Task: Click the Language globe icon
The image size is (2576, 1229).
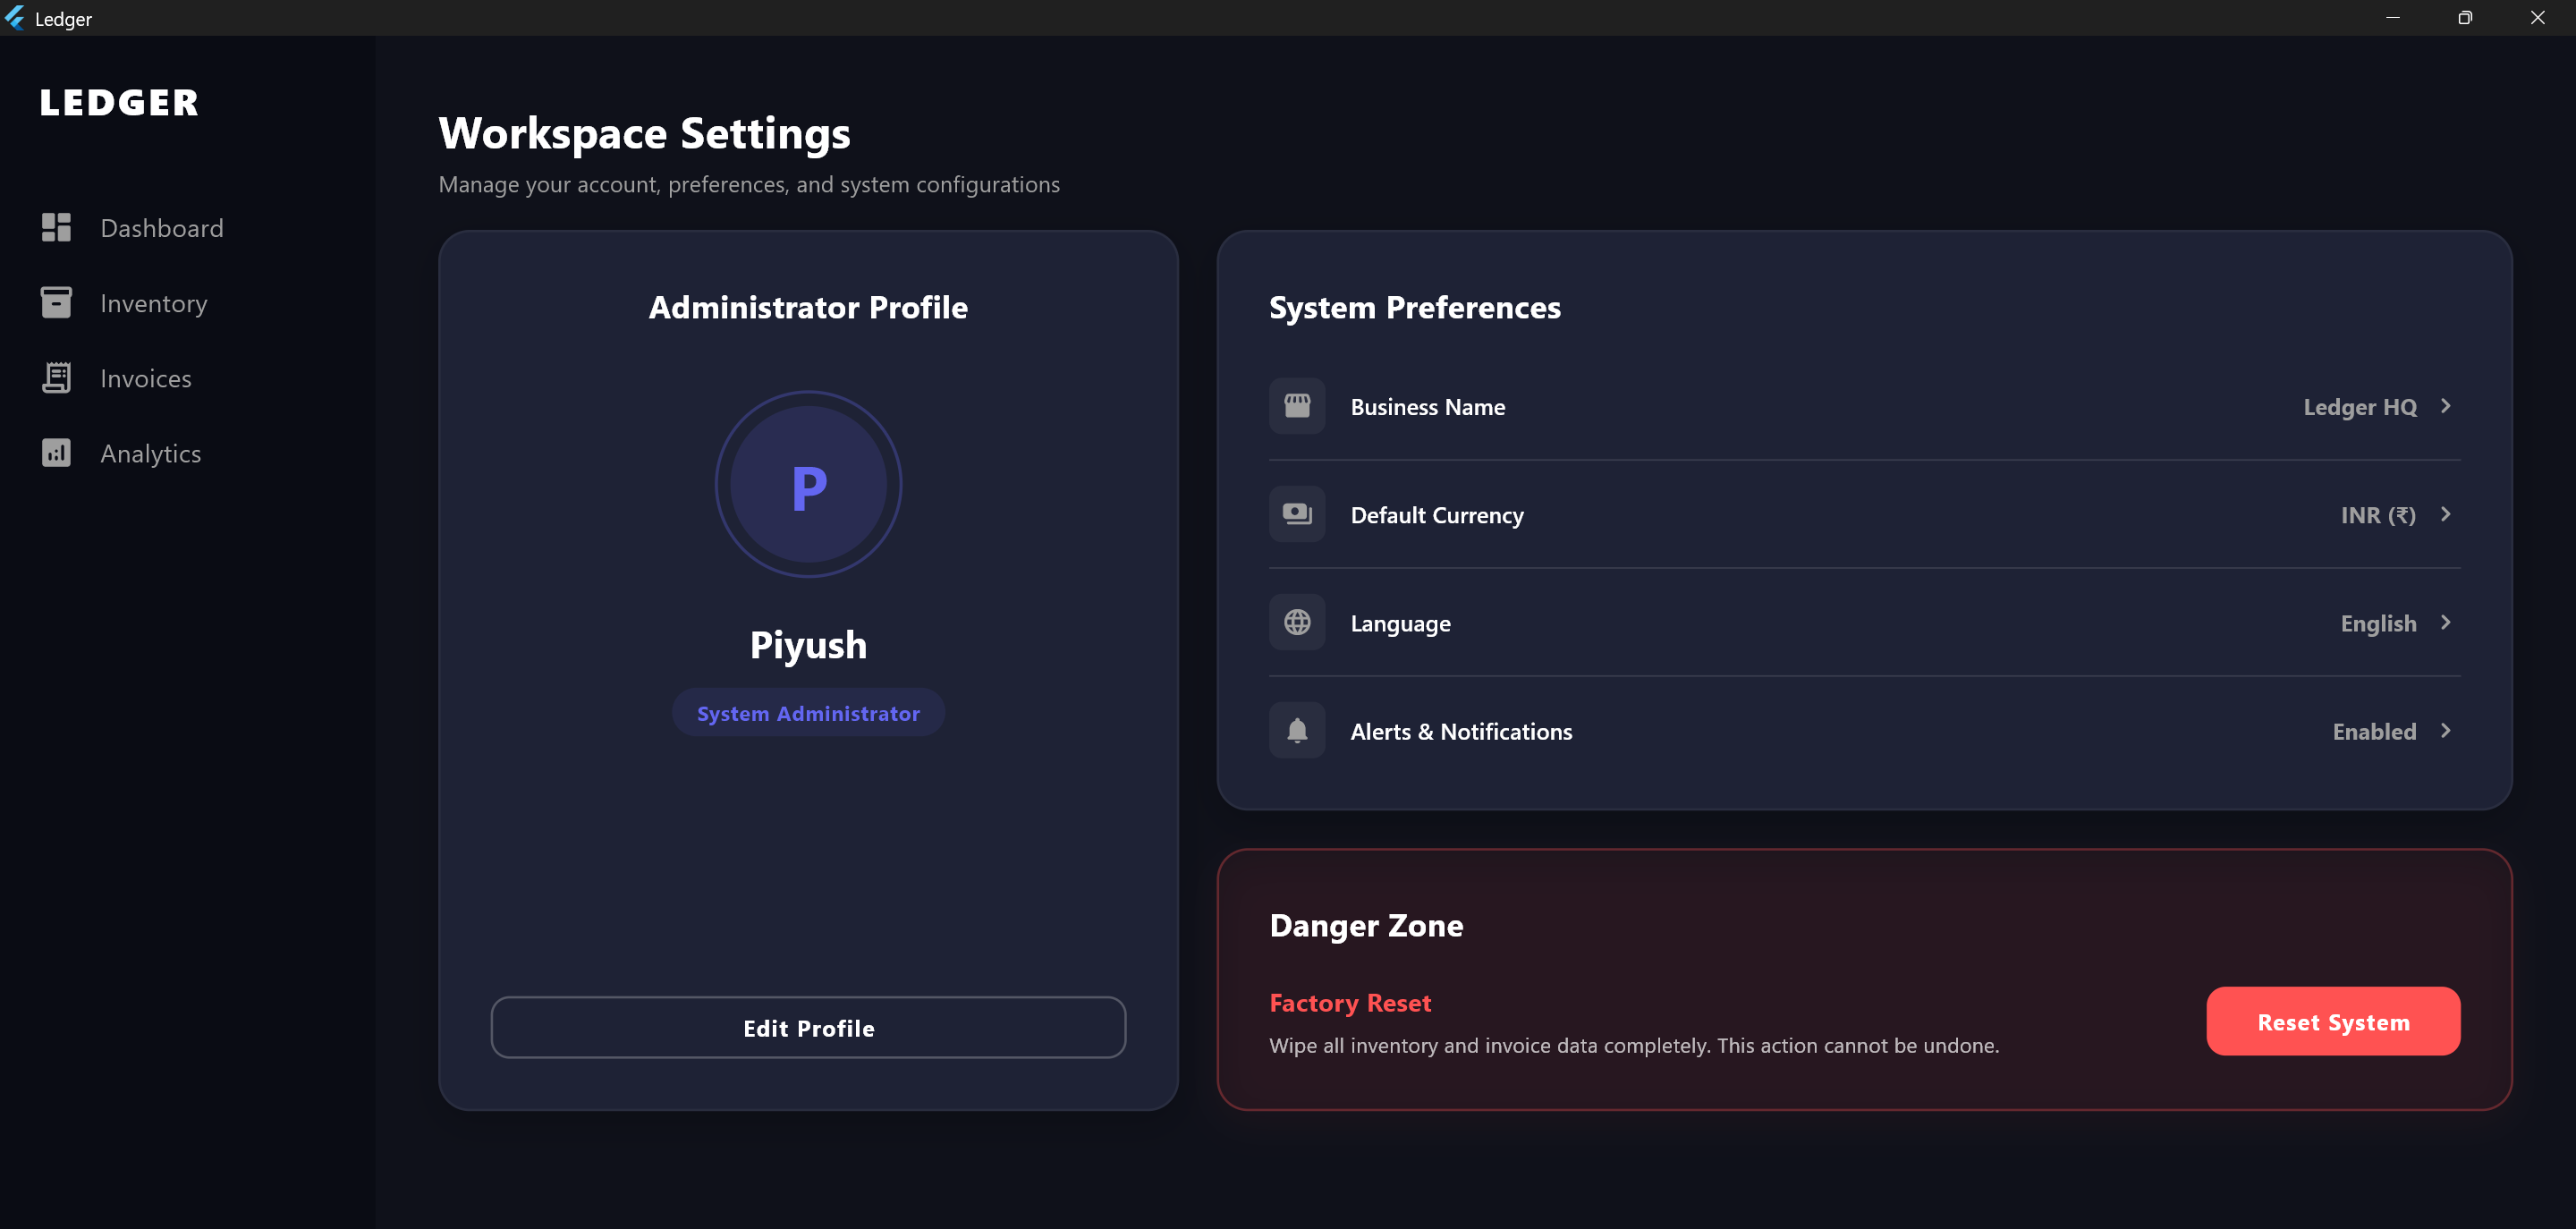Action: coord(1297,622)
